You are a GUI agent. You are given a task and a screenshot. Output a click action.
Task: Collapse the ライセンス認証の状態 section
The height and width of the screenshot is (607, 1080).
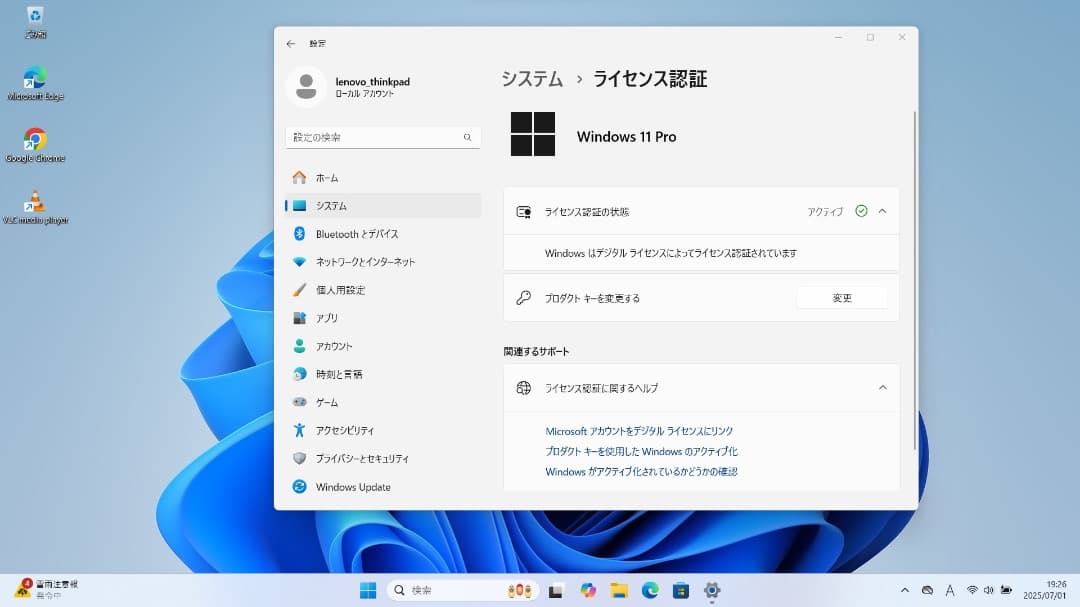(x=881, y=211)
